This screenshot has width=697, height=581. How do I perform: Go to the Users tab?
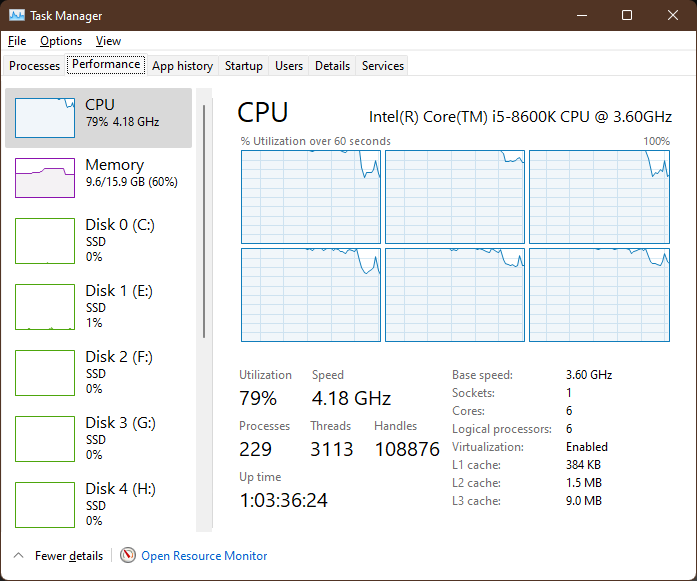point(288,66)
